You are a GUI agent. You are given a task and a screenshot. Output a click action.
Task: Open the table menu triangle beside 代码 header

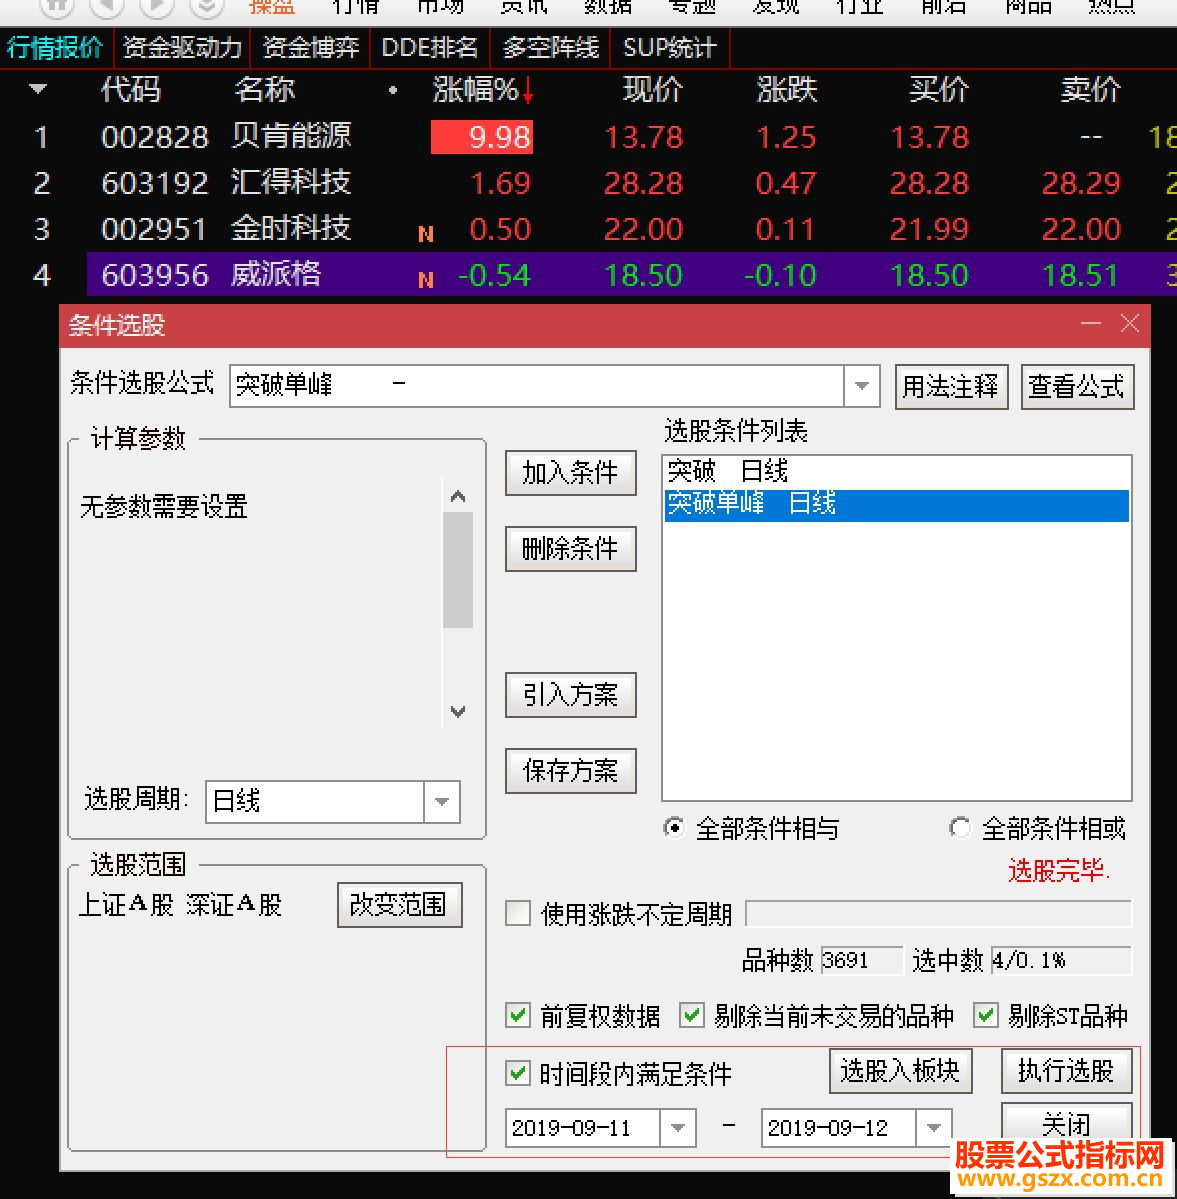point(37,89)
